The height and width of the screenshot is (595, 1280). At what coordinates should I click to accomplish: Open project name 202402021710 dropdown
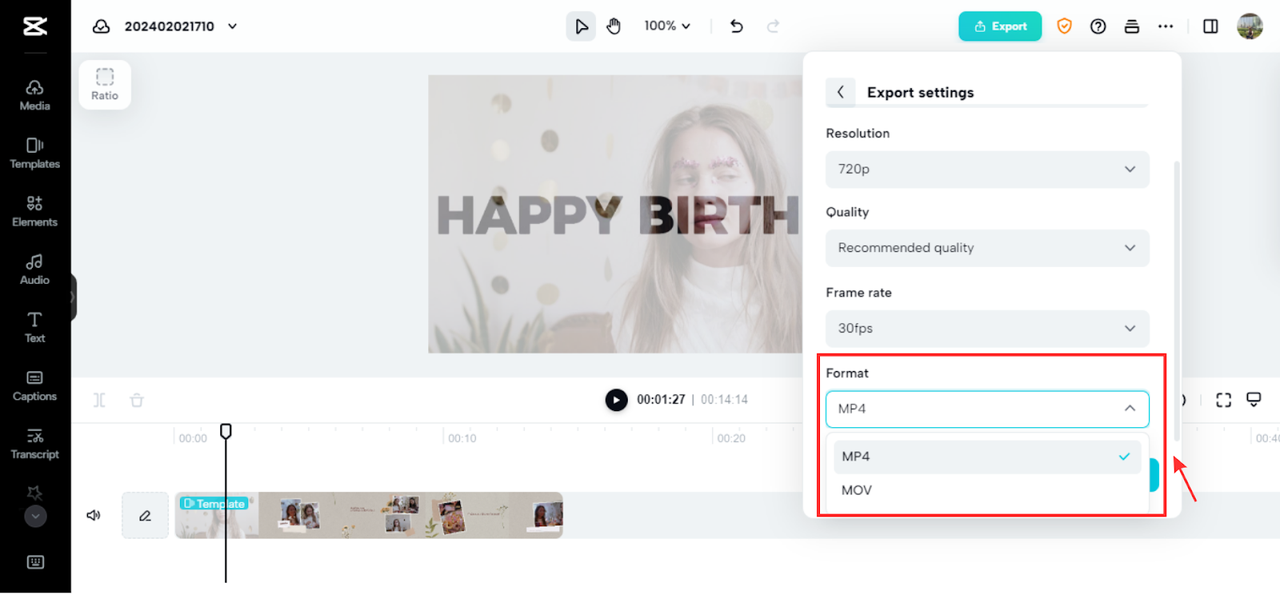pyautogui.click(x=181, y=27)
